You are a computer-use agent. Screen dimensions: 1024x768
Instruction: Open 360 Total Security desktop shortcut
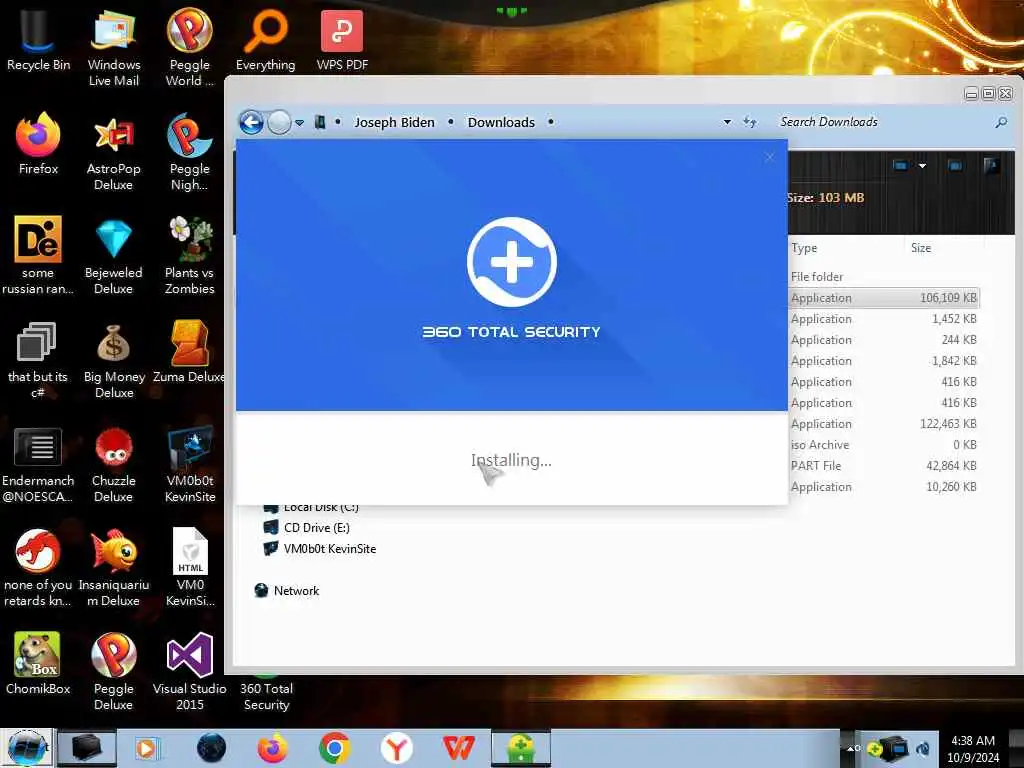(x=266, y=692)
